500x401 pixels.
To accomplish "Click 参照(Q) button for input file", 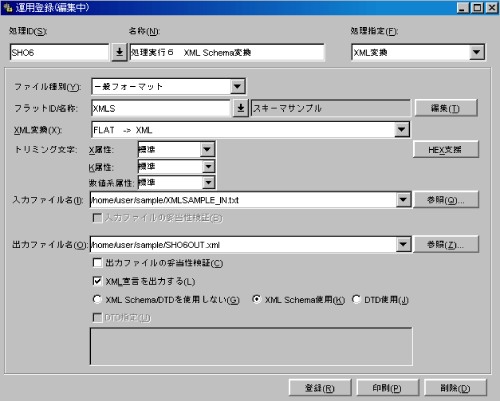I will (x=446, y=200).
